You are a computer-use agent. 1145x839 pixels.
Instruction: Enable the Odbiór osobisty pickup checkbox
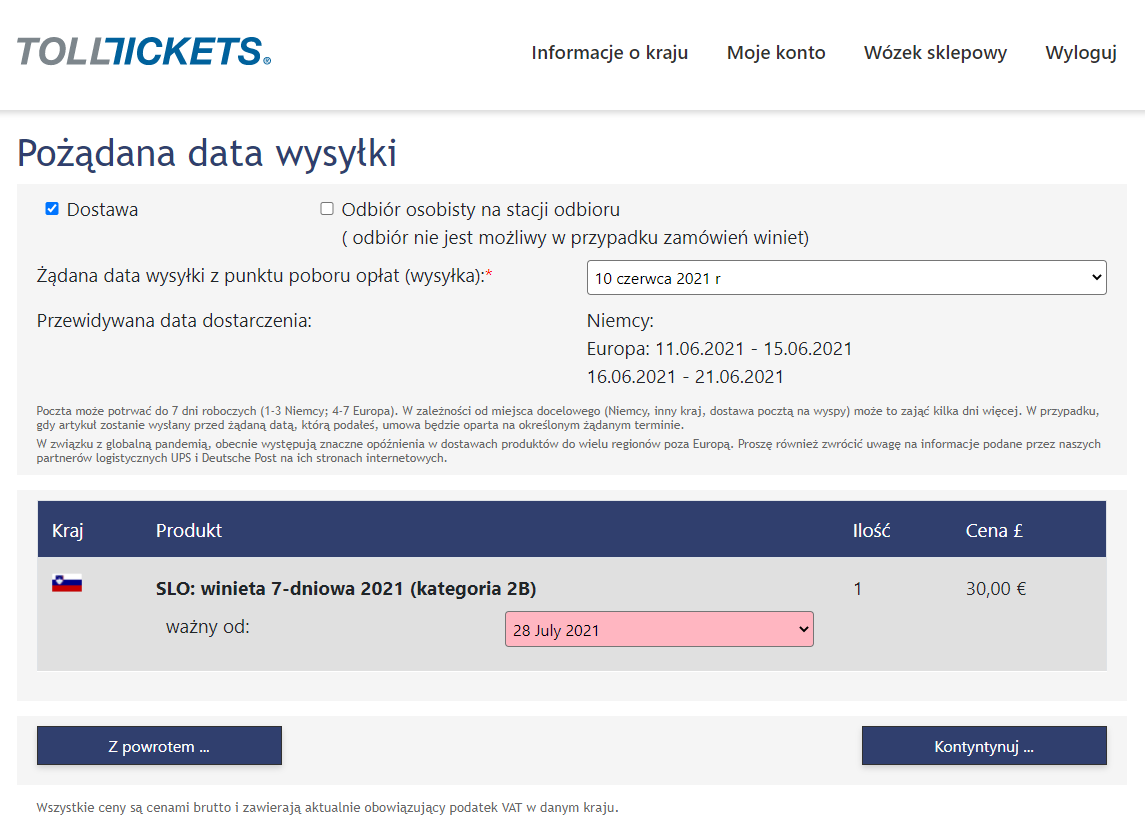point(327,209)
